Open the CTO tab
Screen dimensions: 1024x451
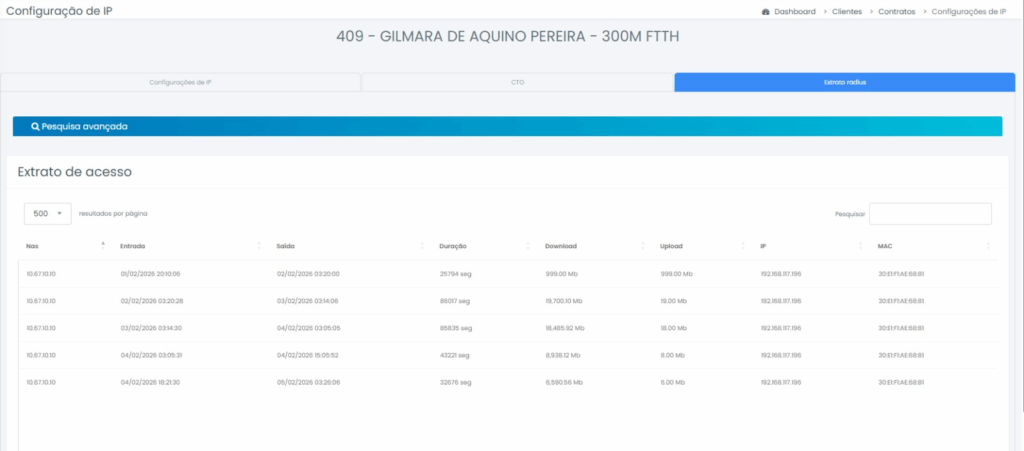point(517,82)
